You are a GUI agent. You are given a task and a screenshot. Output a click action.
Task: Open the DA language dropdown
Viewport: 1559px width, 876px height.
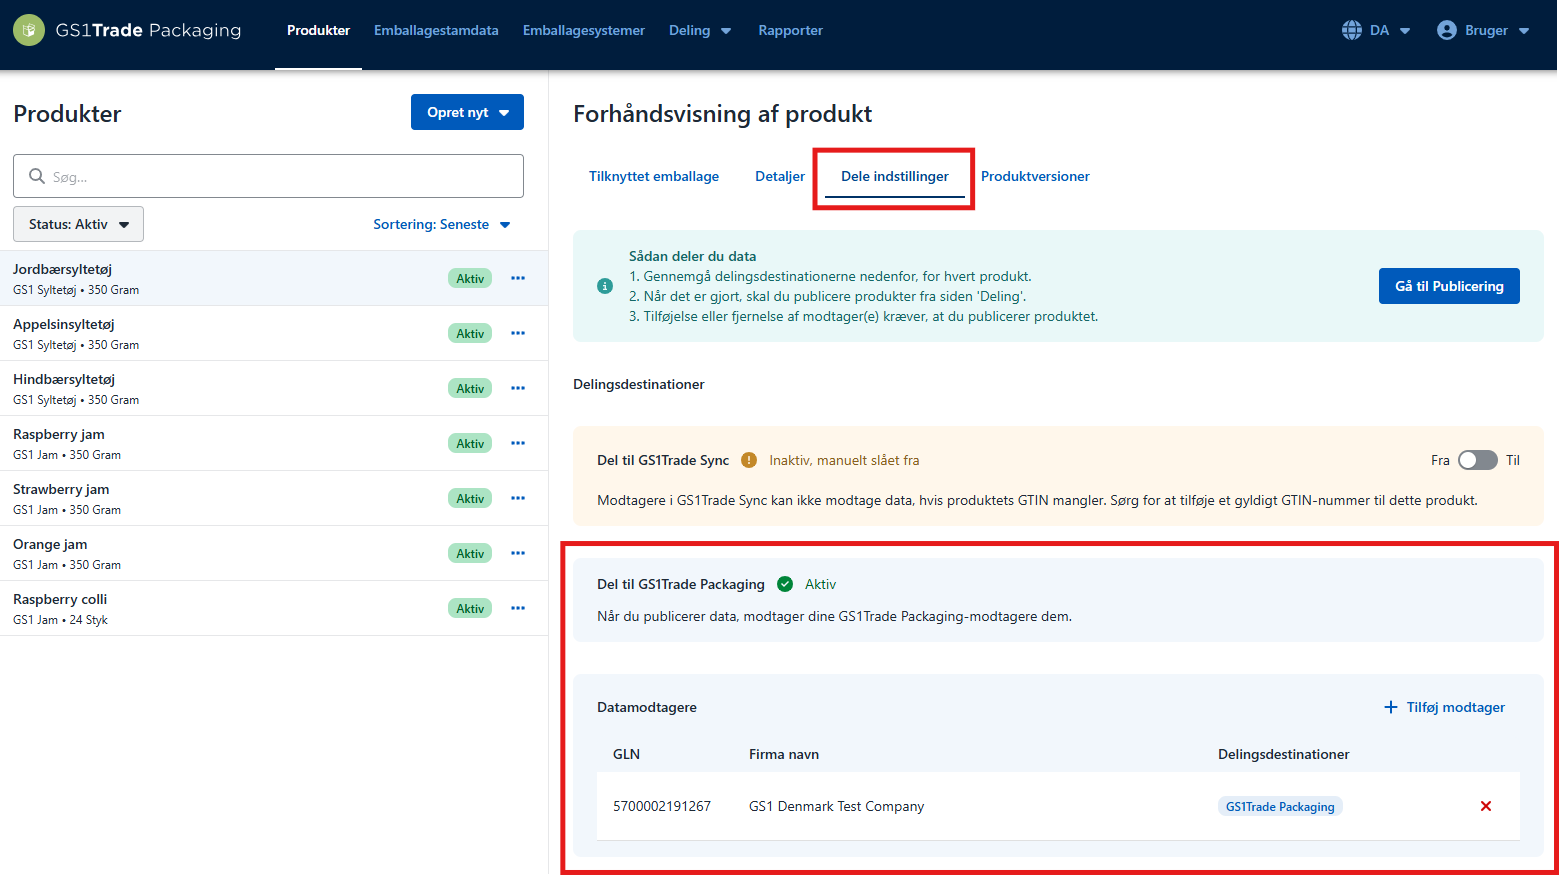[x=1377, y=30]
